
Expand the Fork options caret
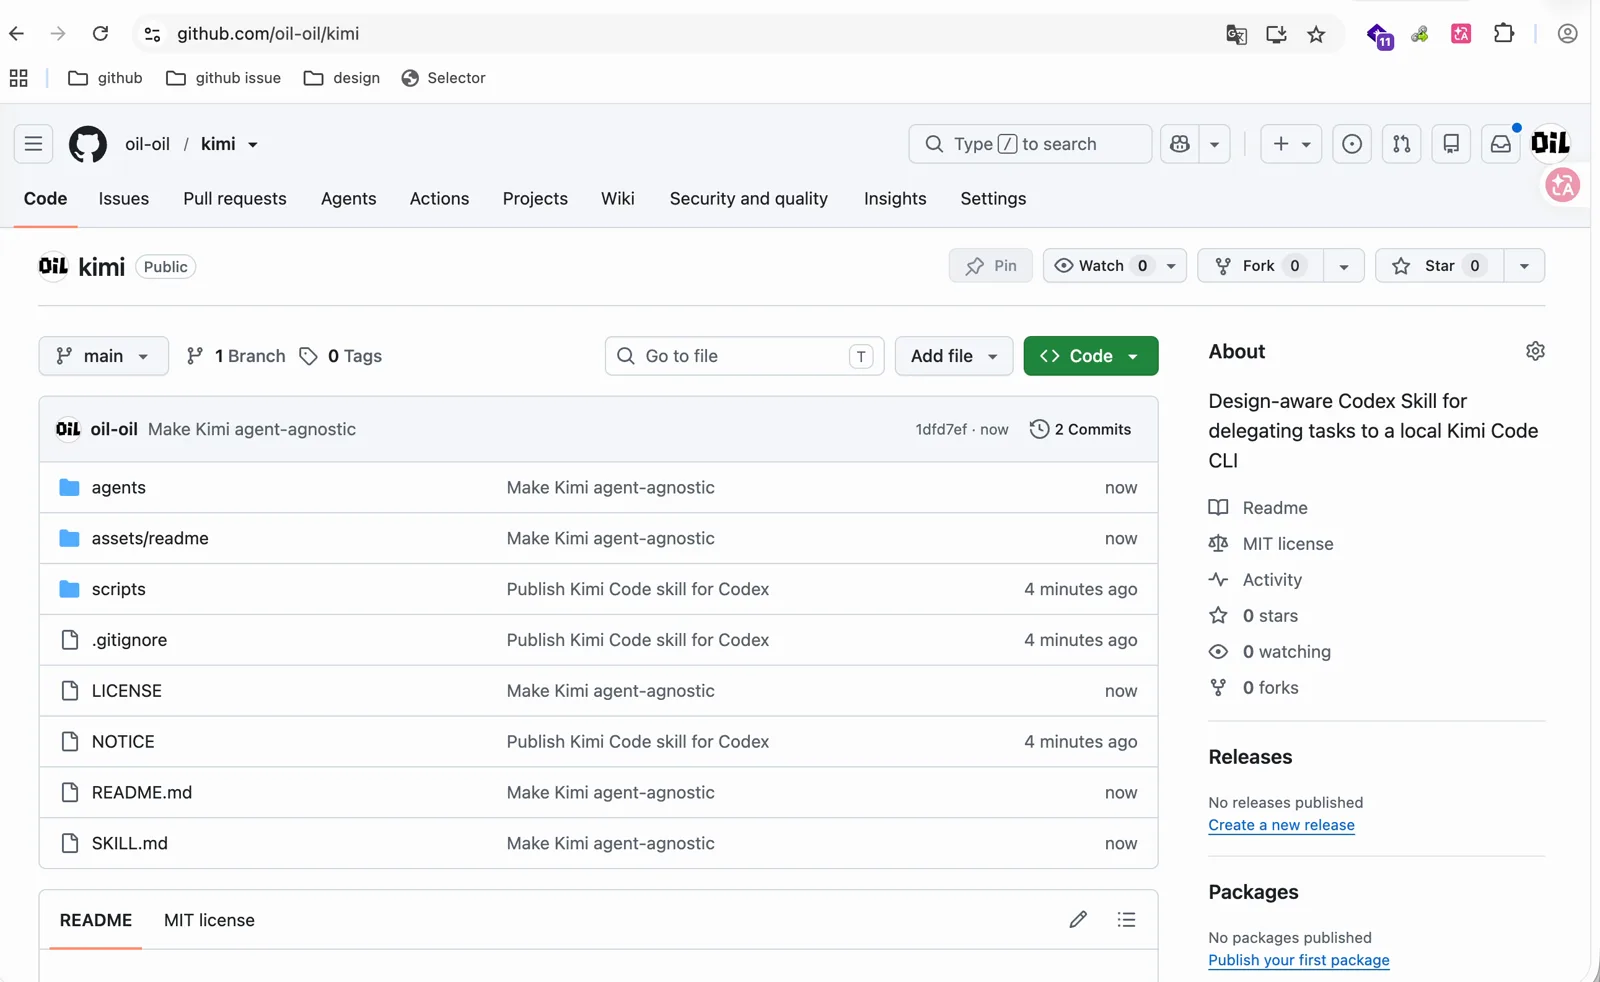pos(1344,266)
